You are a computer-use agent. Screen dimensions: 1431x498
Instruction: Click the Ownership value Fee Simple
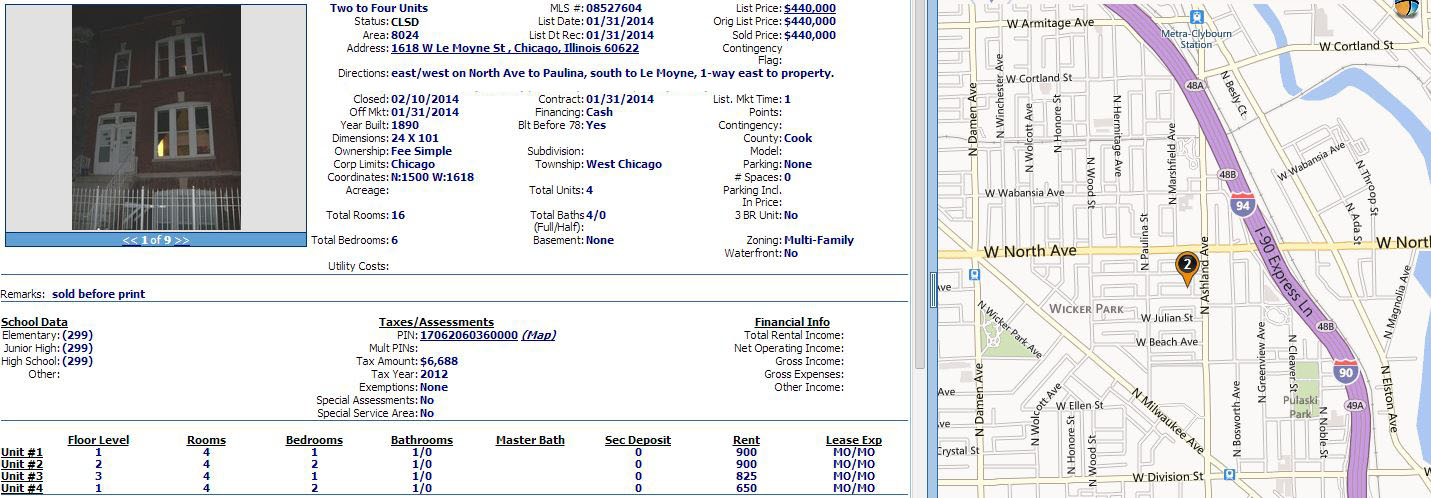point(421,151)
